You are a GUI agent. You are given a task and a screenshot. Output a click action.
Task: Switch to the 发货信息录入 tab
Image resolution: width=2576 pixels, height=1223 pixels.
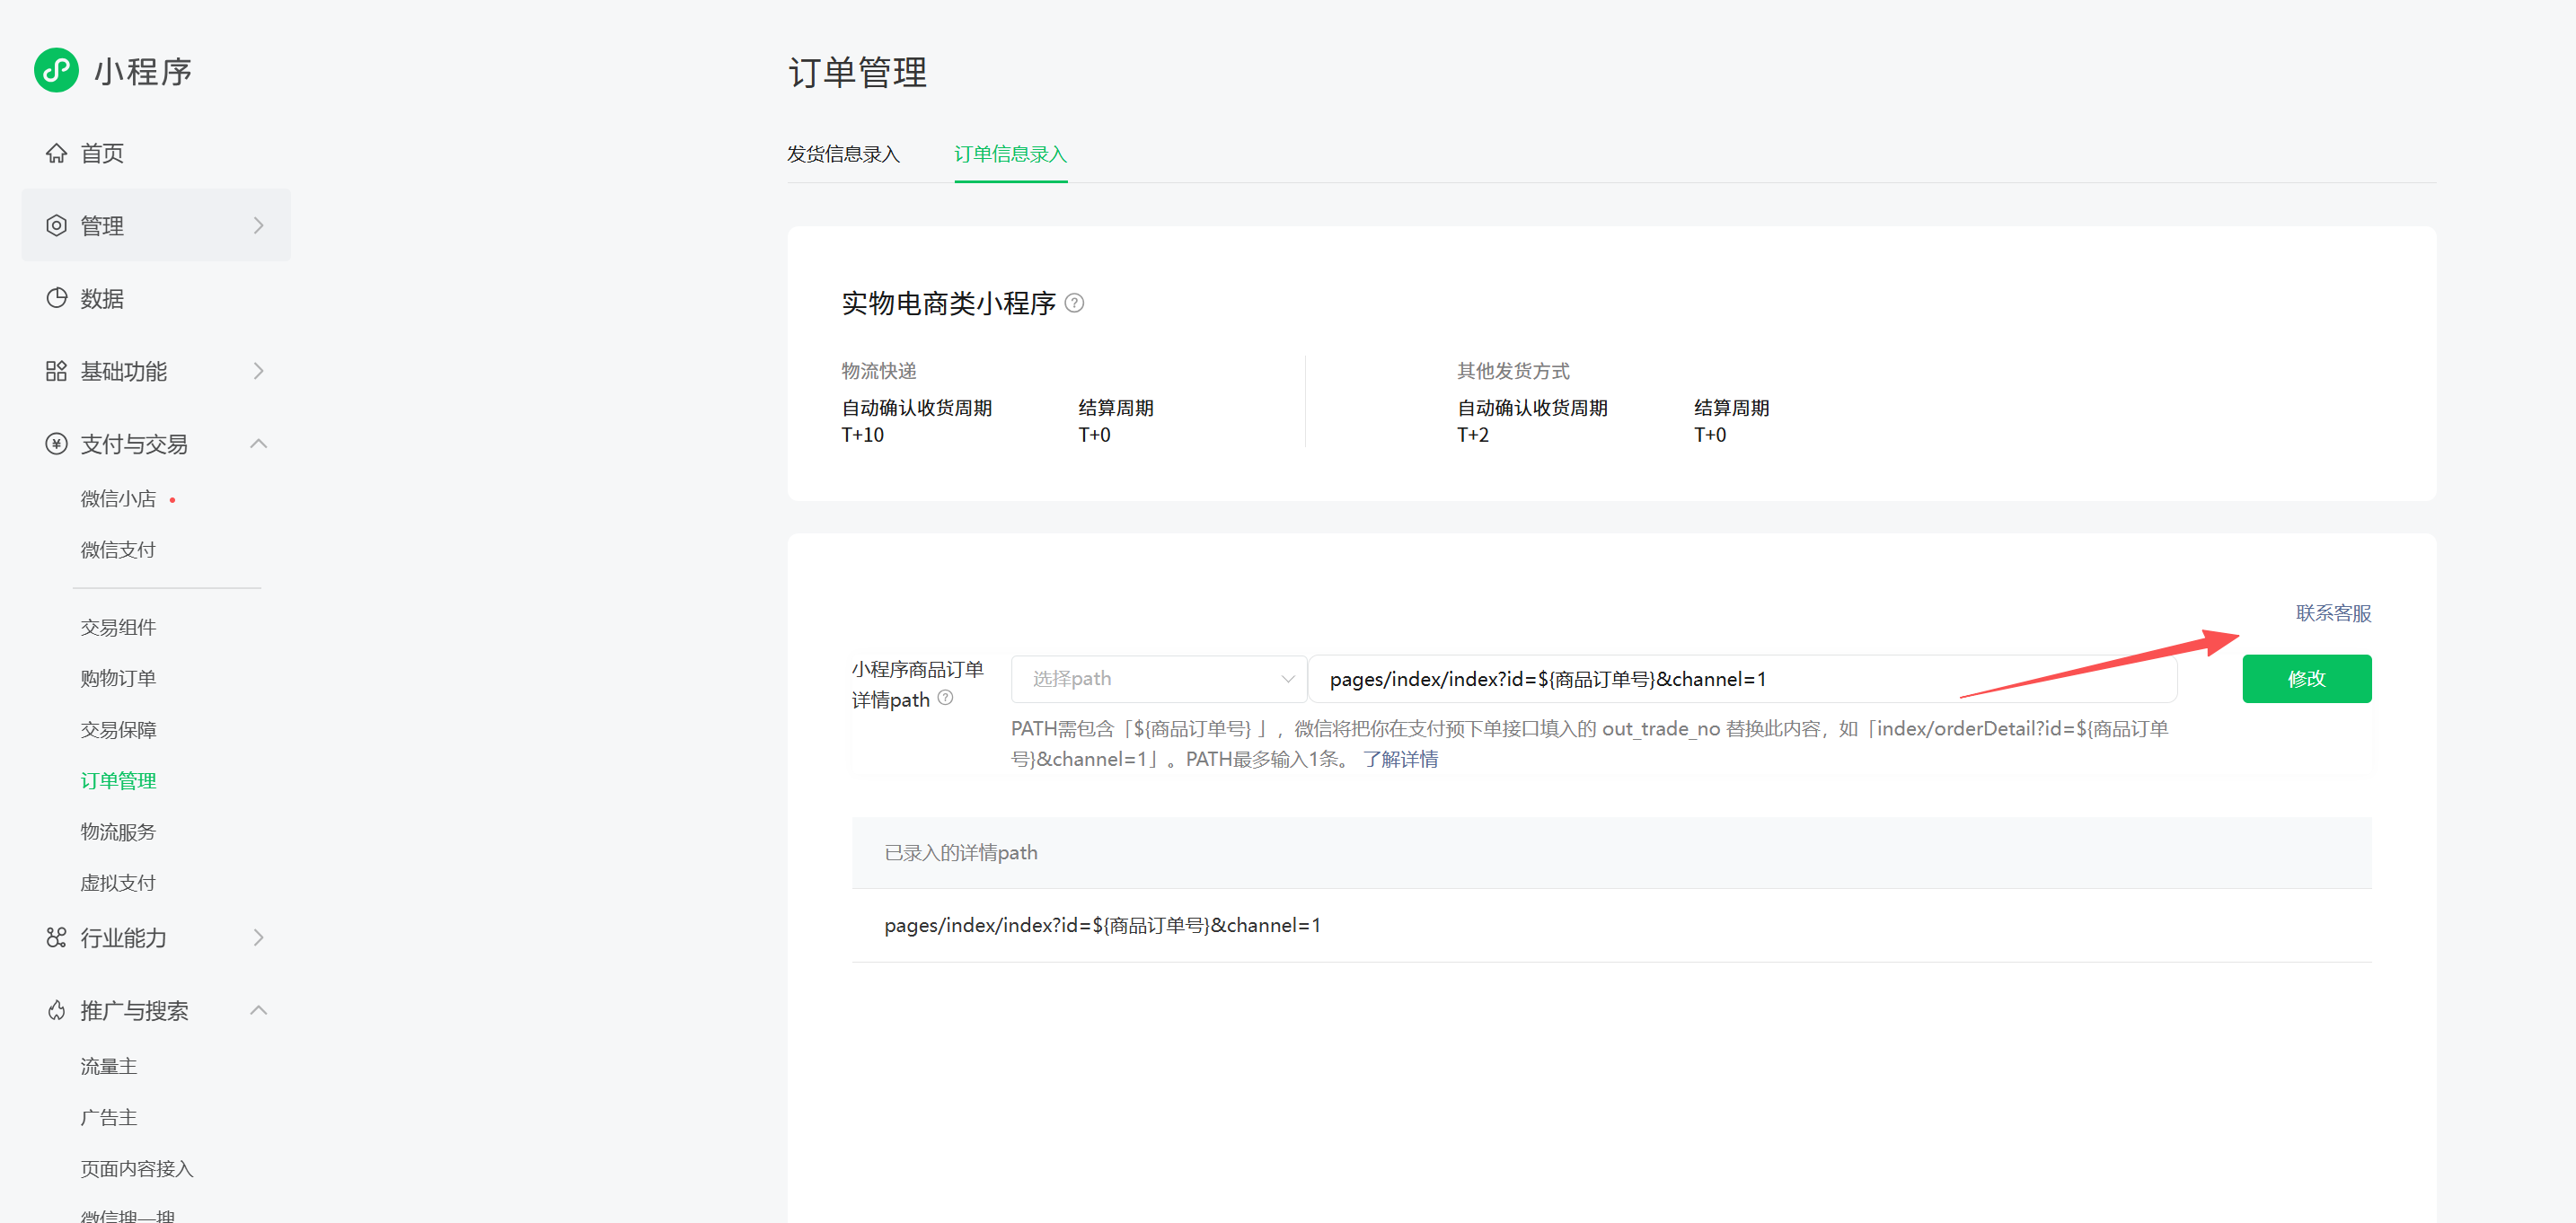[843, 154]
